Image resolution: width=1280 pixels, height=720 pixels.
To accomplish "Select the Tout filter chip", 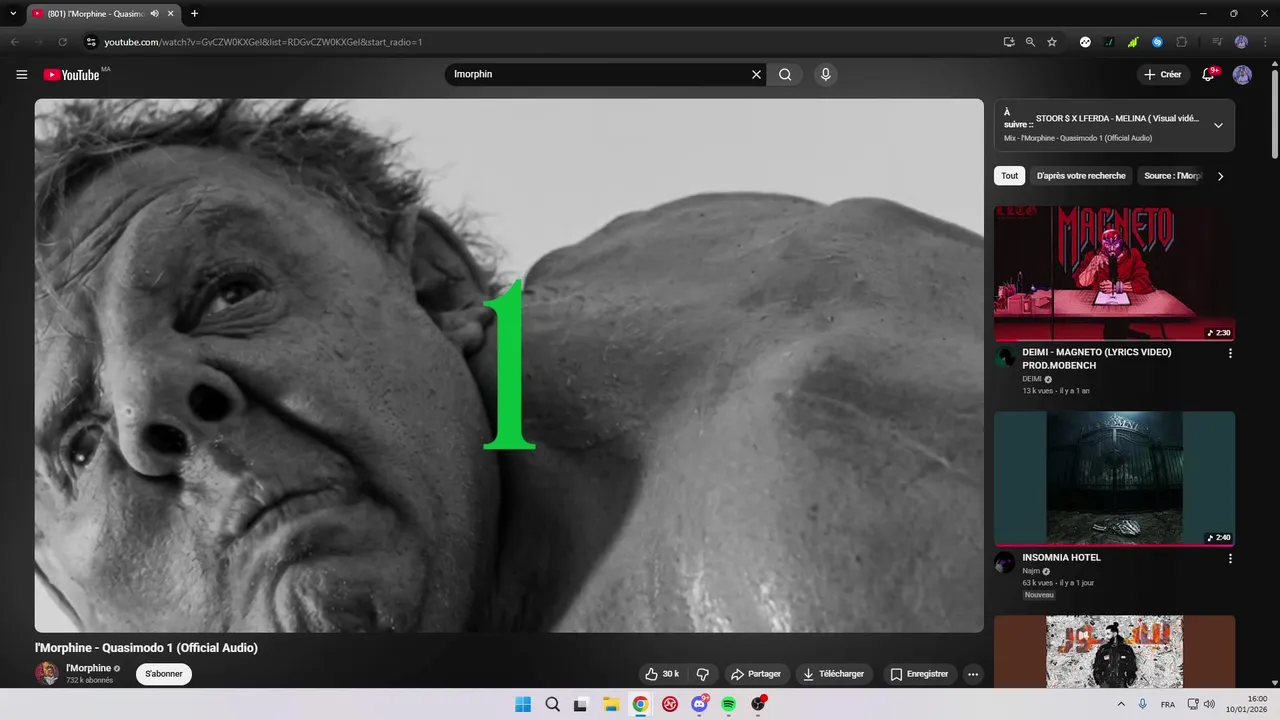I will pos(1009,176).
